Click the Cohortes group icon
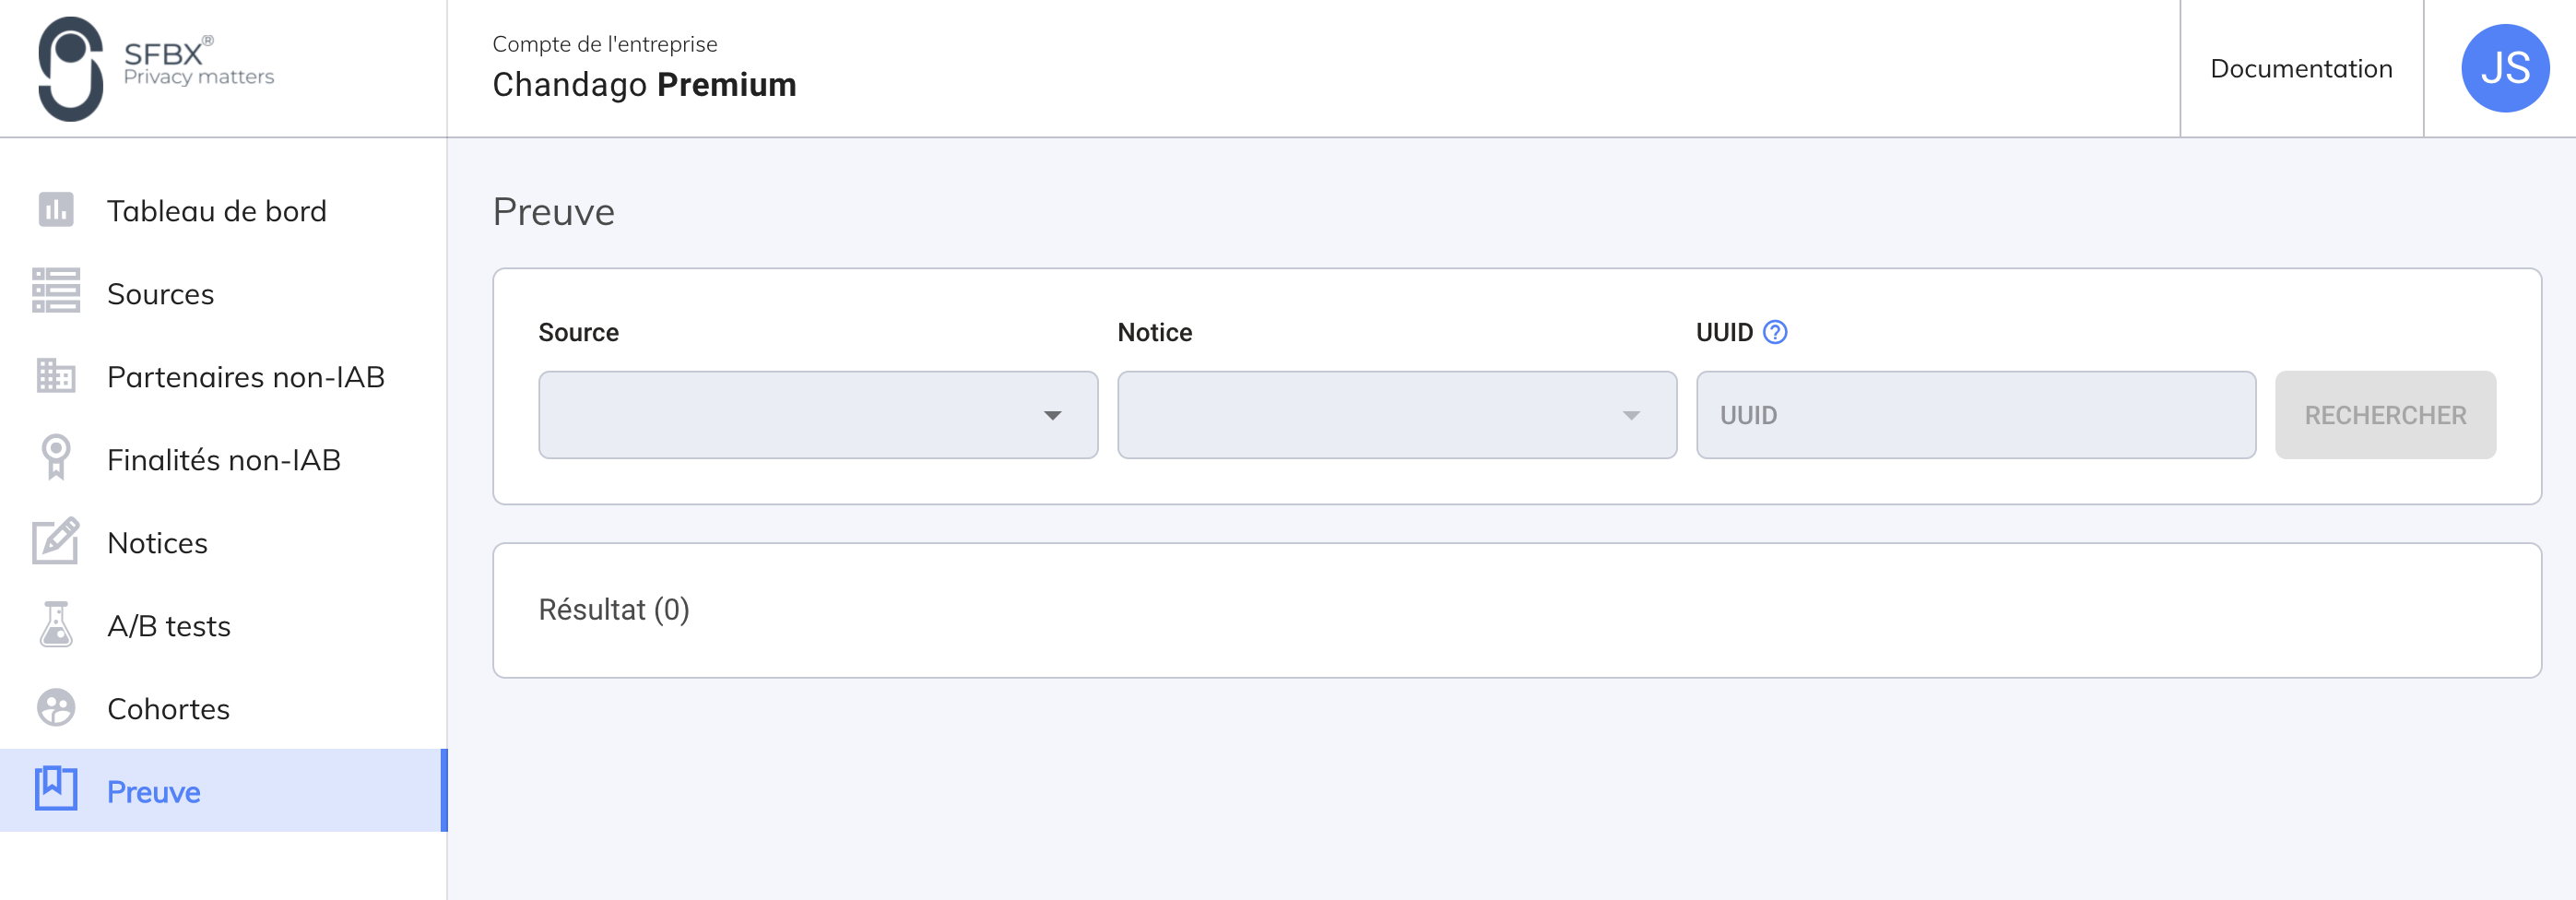The height and width of the screenshot is (900, 2576). (x=56, y=707)
